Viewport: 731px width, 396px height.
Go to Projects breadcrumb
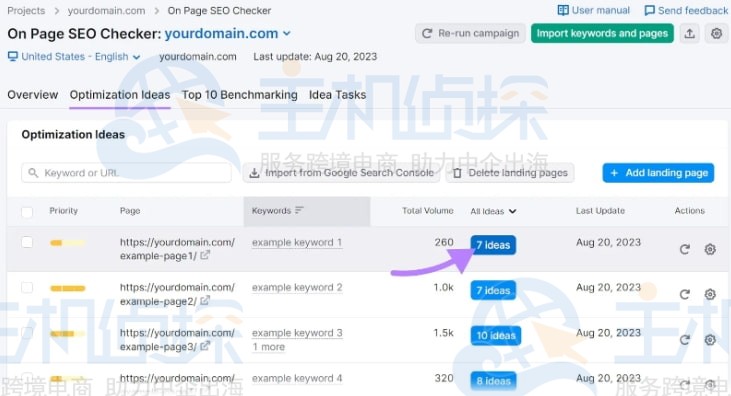(26, 11)
